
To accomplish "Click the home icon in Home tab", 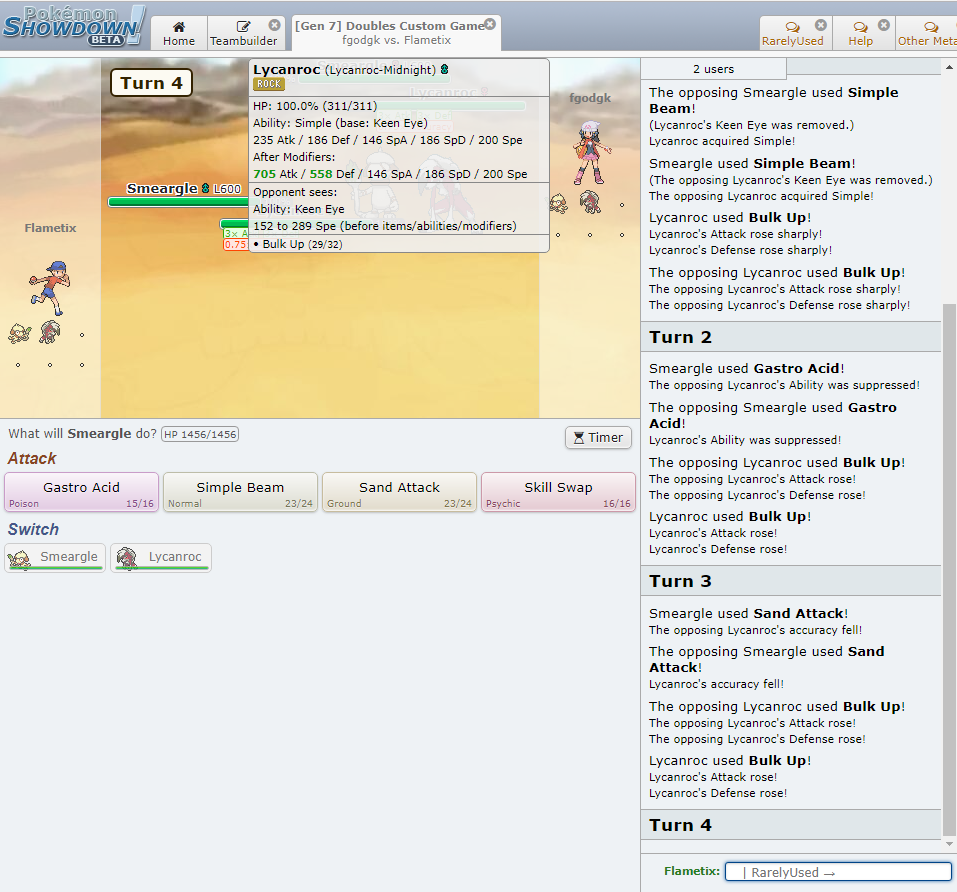I will (x=179, y=27).
